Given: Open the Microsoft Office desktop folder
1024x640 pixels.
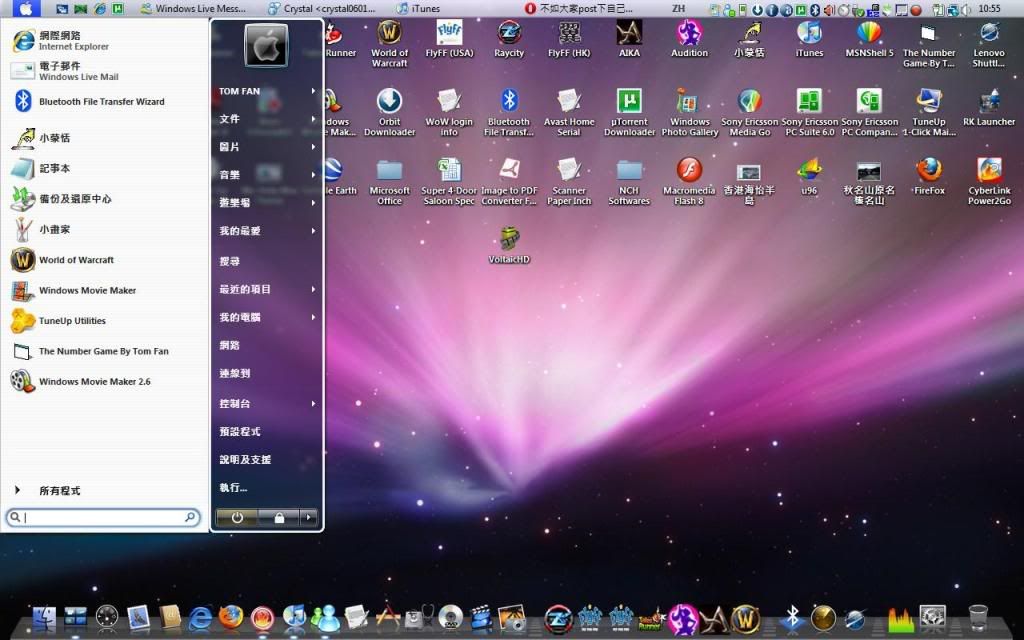Looking at the screenshot, I should coord(389,181).
